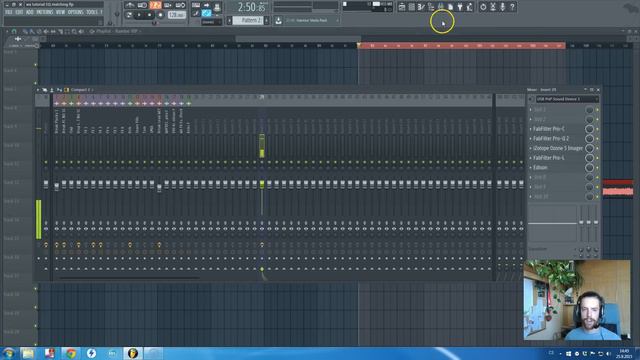Open the Edison slot options arrow
The image size is (640, 360).
click(531, 167)
